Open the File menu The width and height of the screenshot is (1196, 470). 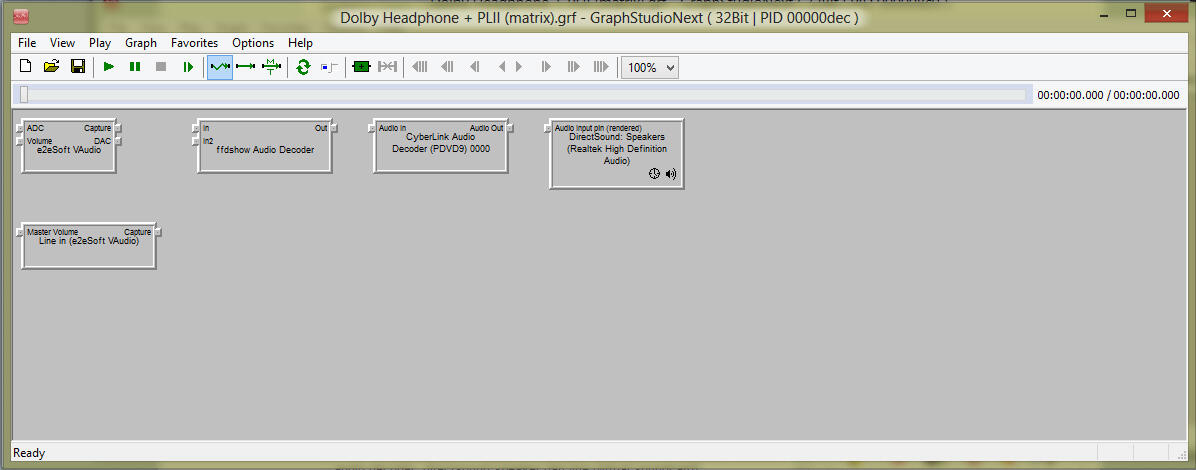click(x=27, y=43)
